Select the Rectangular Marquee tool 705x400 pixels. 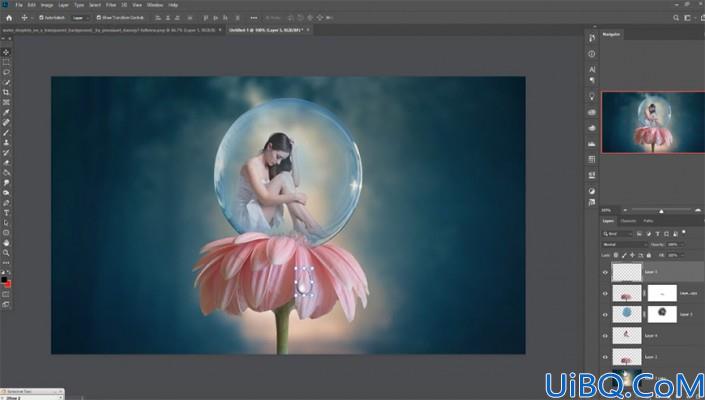[x=6, y=62]
